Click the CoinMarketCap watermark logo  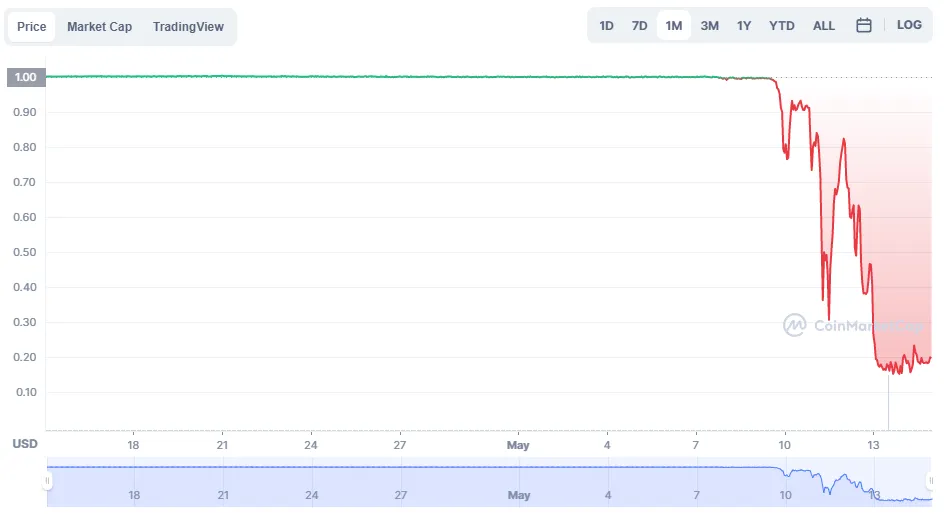click(x=852, y=325)
